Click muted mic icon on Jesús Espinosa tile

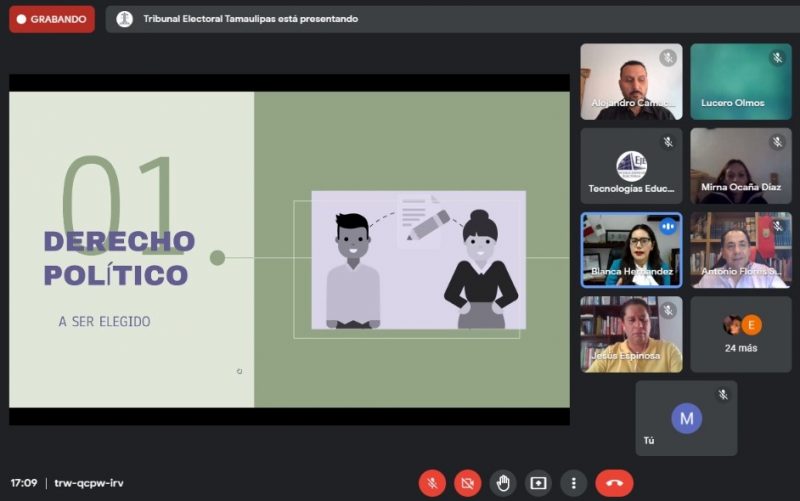coord(668,311)
